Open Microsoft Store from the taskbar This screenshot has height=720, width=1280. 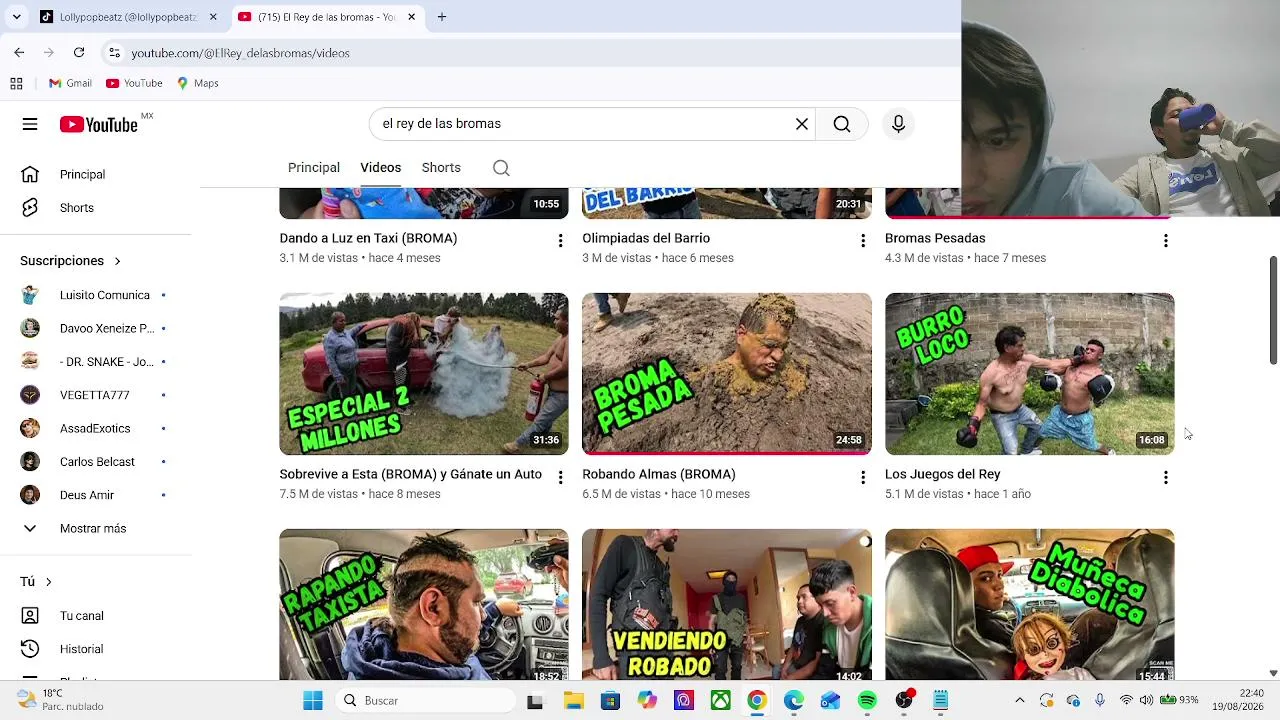point(610,701)
